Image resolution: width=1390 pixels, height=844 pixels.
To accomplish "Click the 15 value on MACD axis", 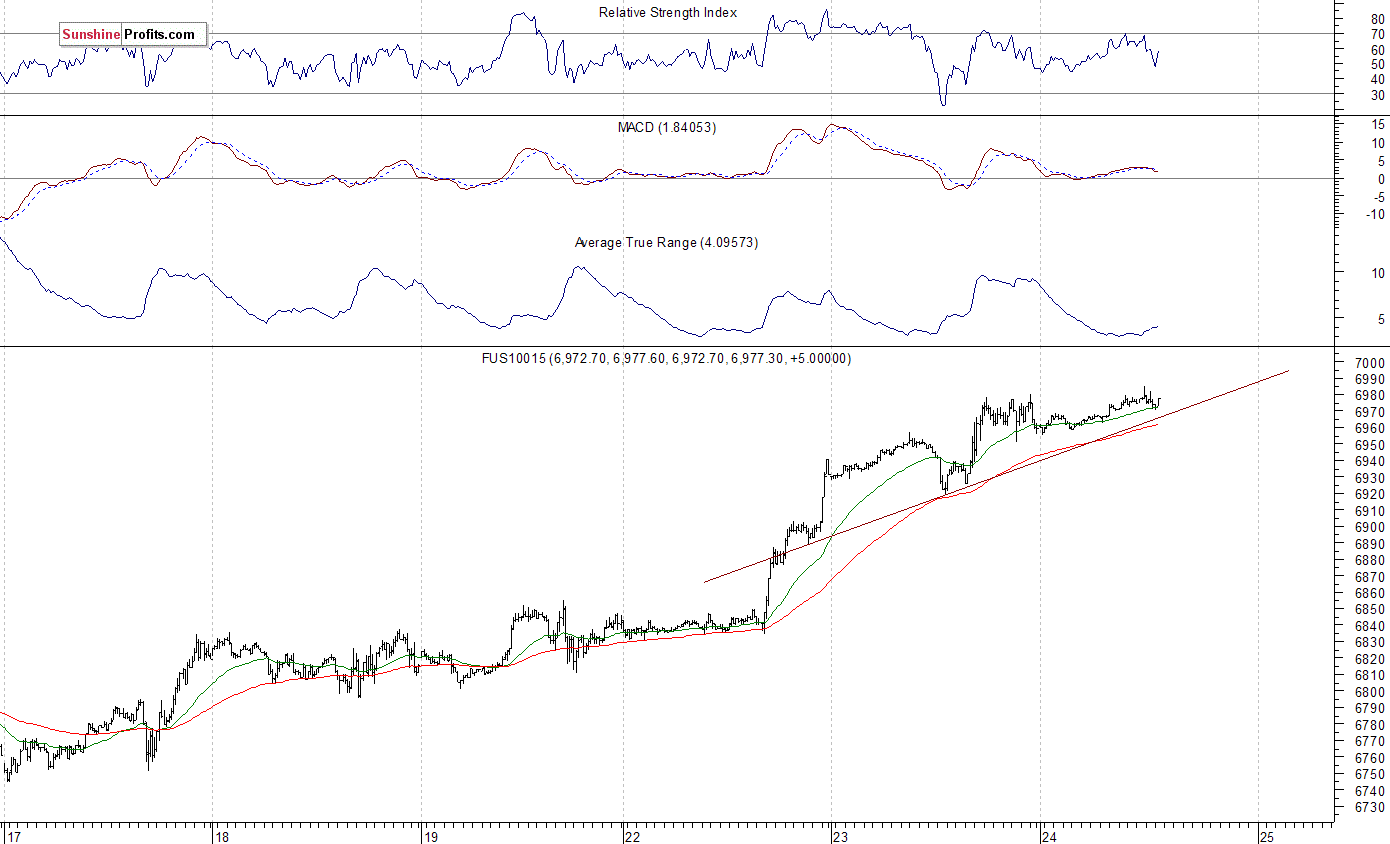I will coord(1378,124).
